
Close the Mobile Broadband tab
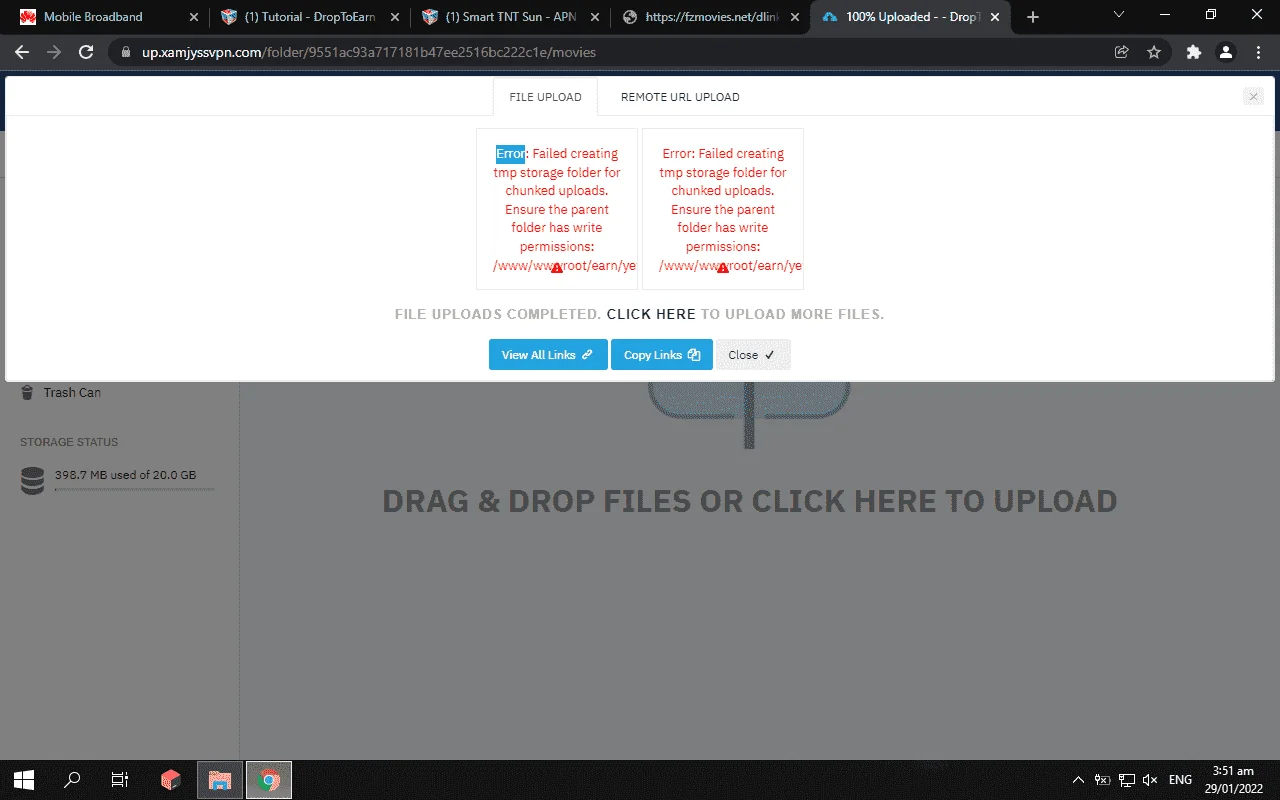(x=194, y=17)
